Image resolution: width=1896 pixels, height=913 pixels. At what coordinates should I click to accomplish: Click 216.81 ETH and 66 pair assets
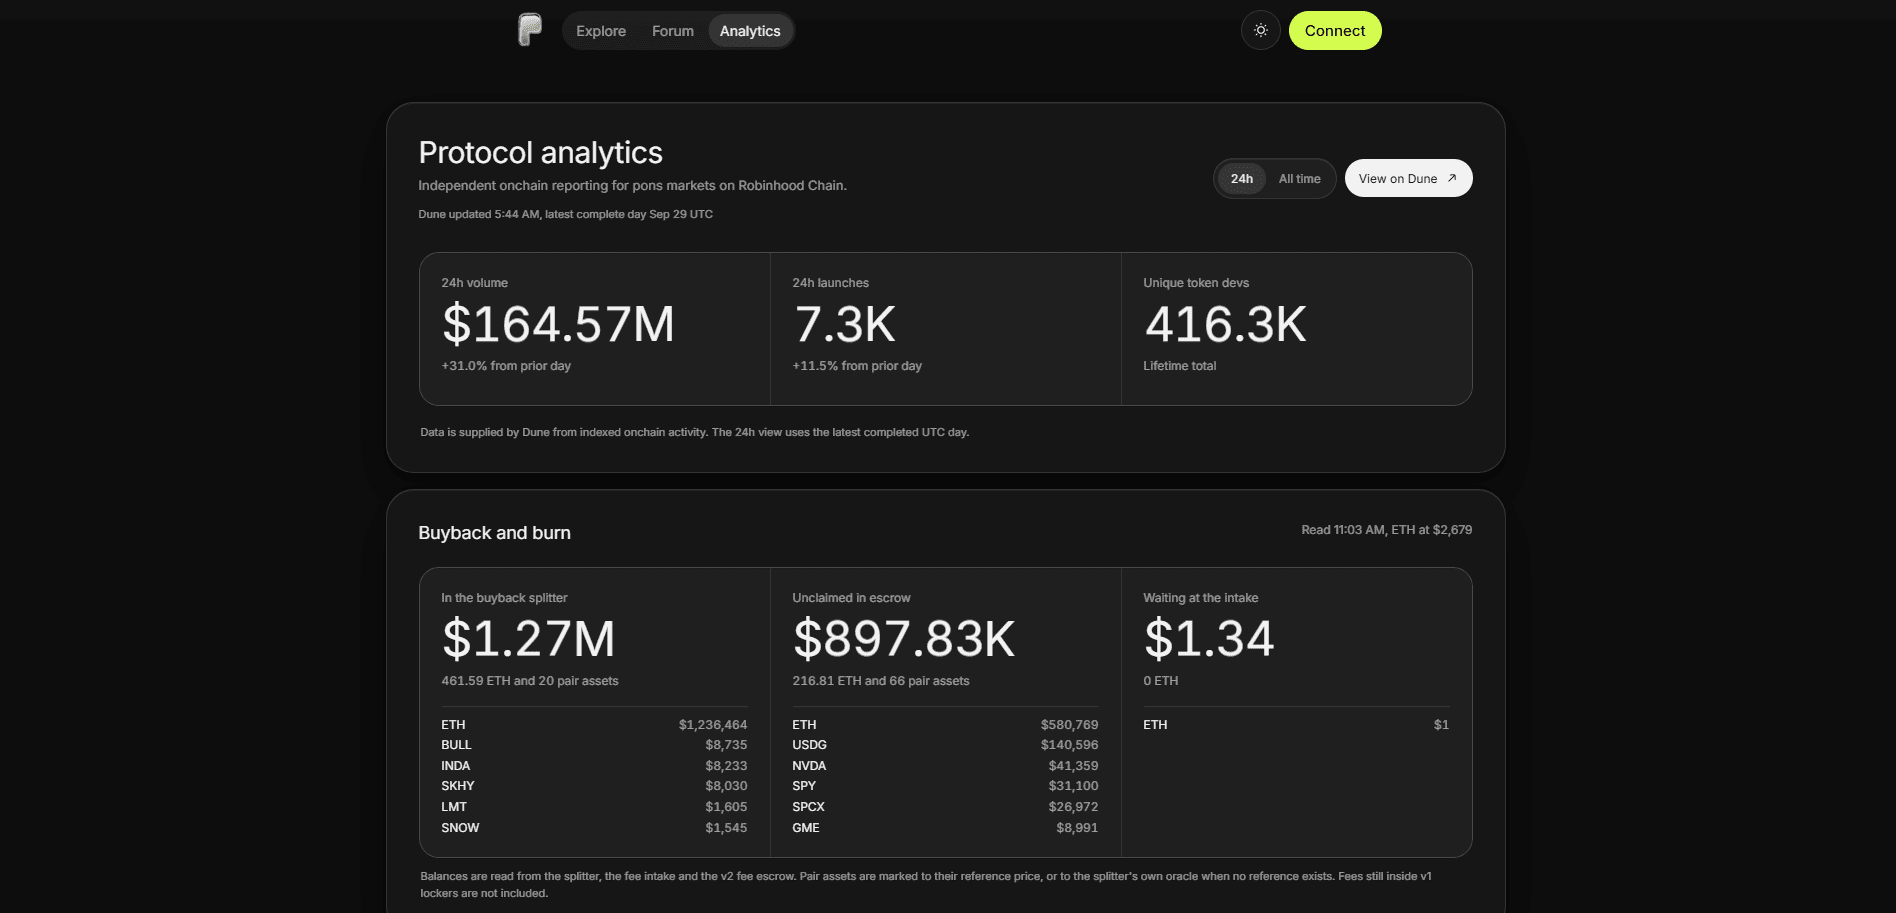(x=881, y=681)
